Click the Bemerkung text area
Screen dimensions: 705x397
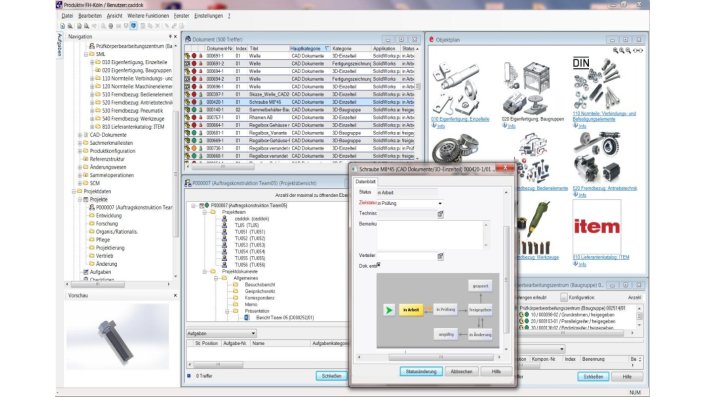(430, 235)
